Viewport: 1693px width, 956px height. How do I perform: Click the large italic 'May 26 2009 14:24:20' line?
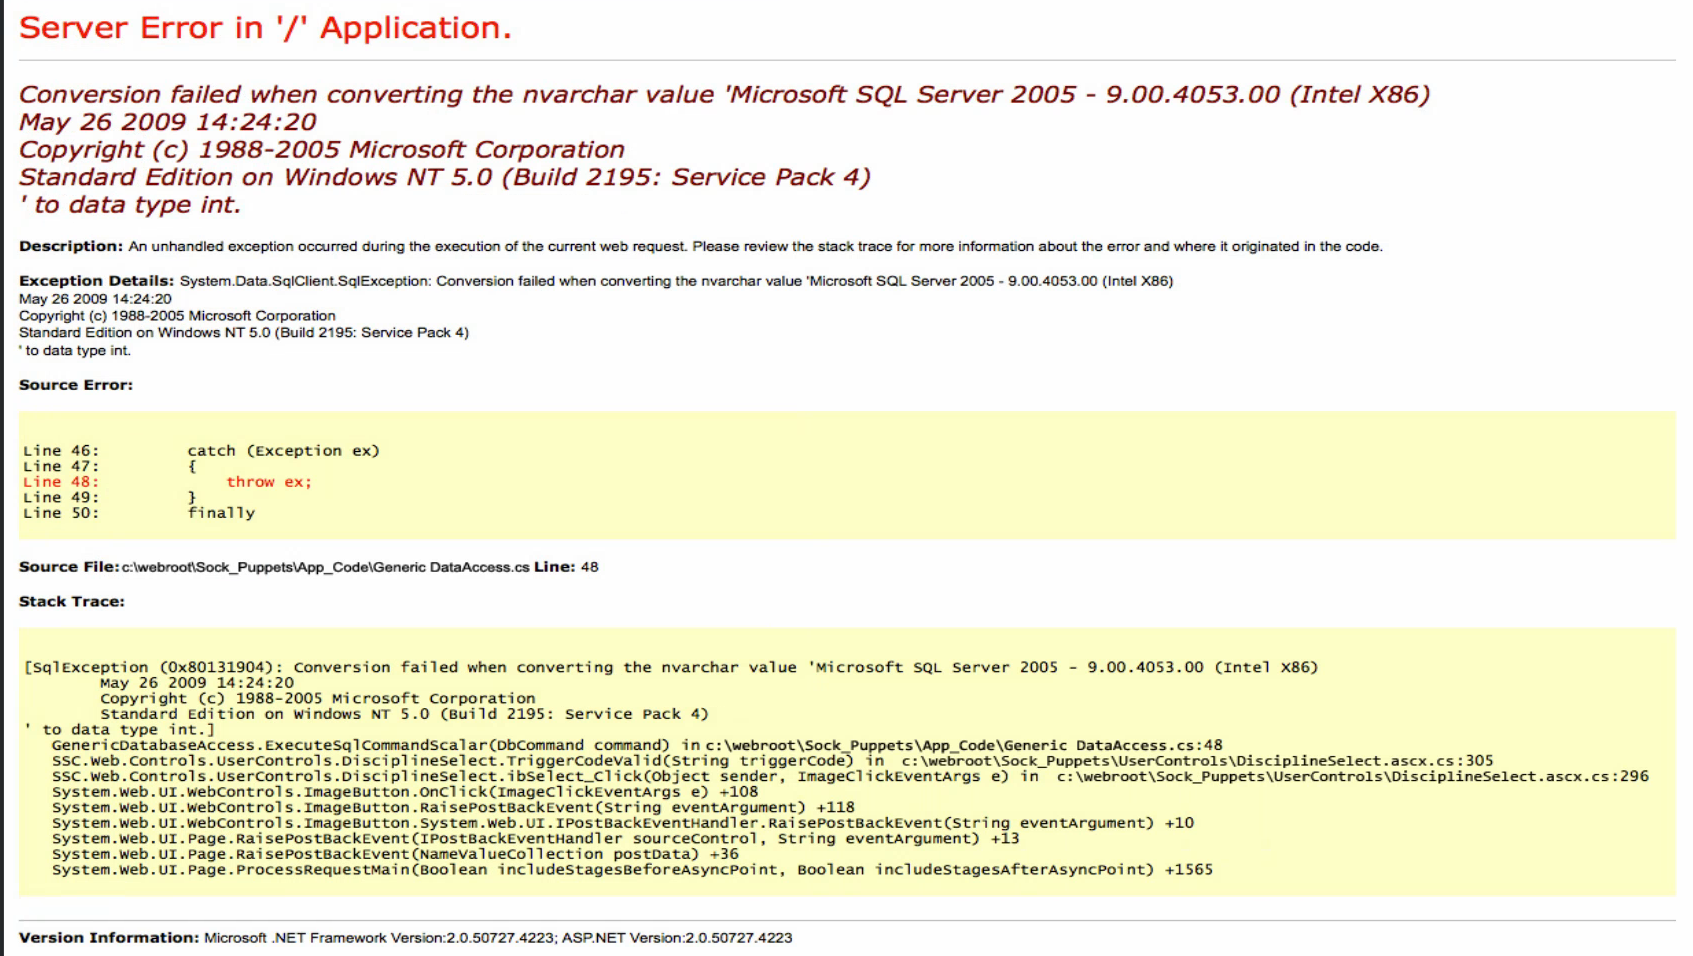tap(167, 122)
